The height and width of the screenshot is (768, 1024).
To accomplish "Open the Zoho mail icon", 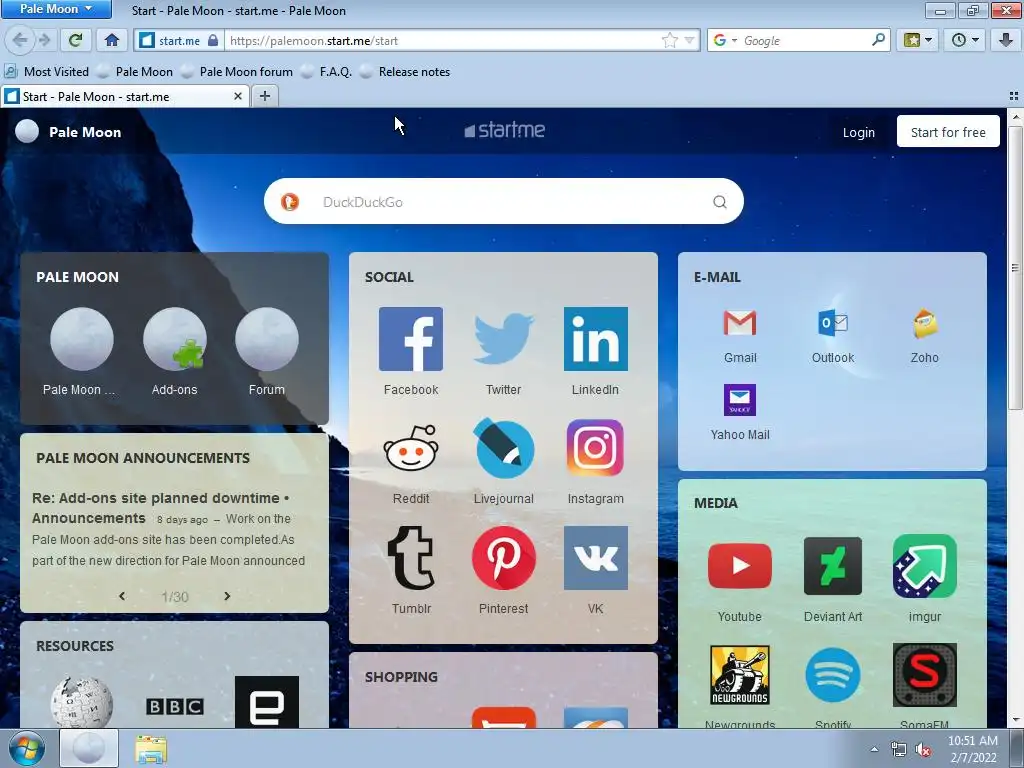I will click(x=925, y=323).
